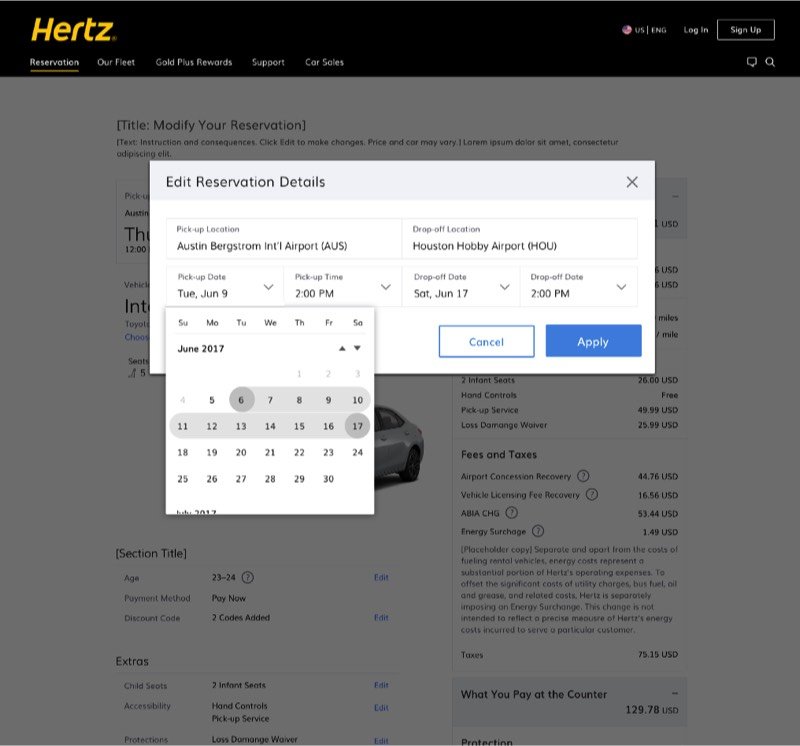Edit the Accessibility extras
The image size is (800, 746).
point(381,708)
